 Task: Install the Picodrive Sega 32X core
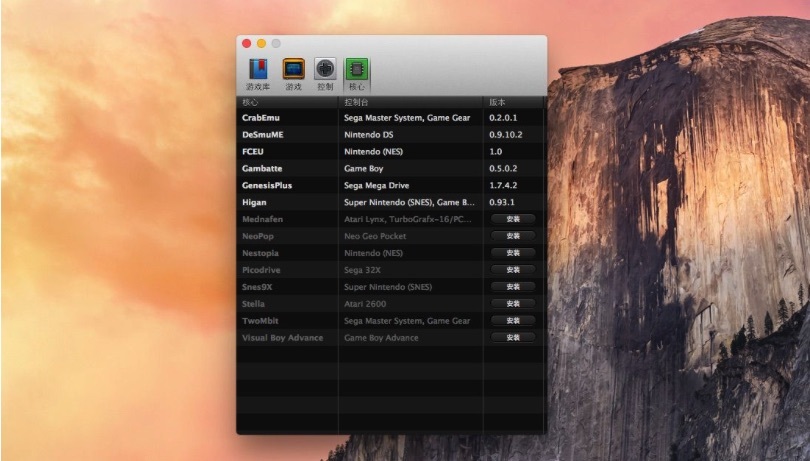513,270
